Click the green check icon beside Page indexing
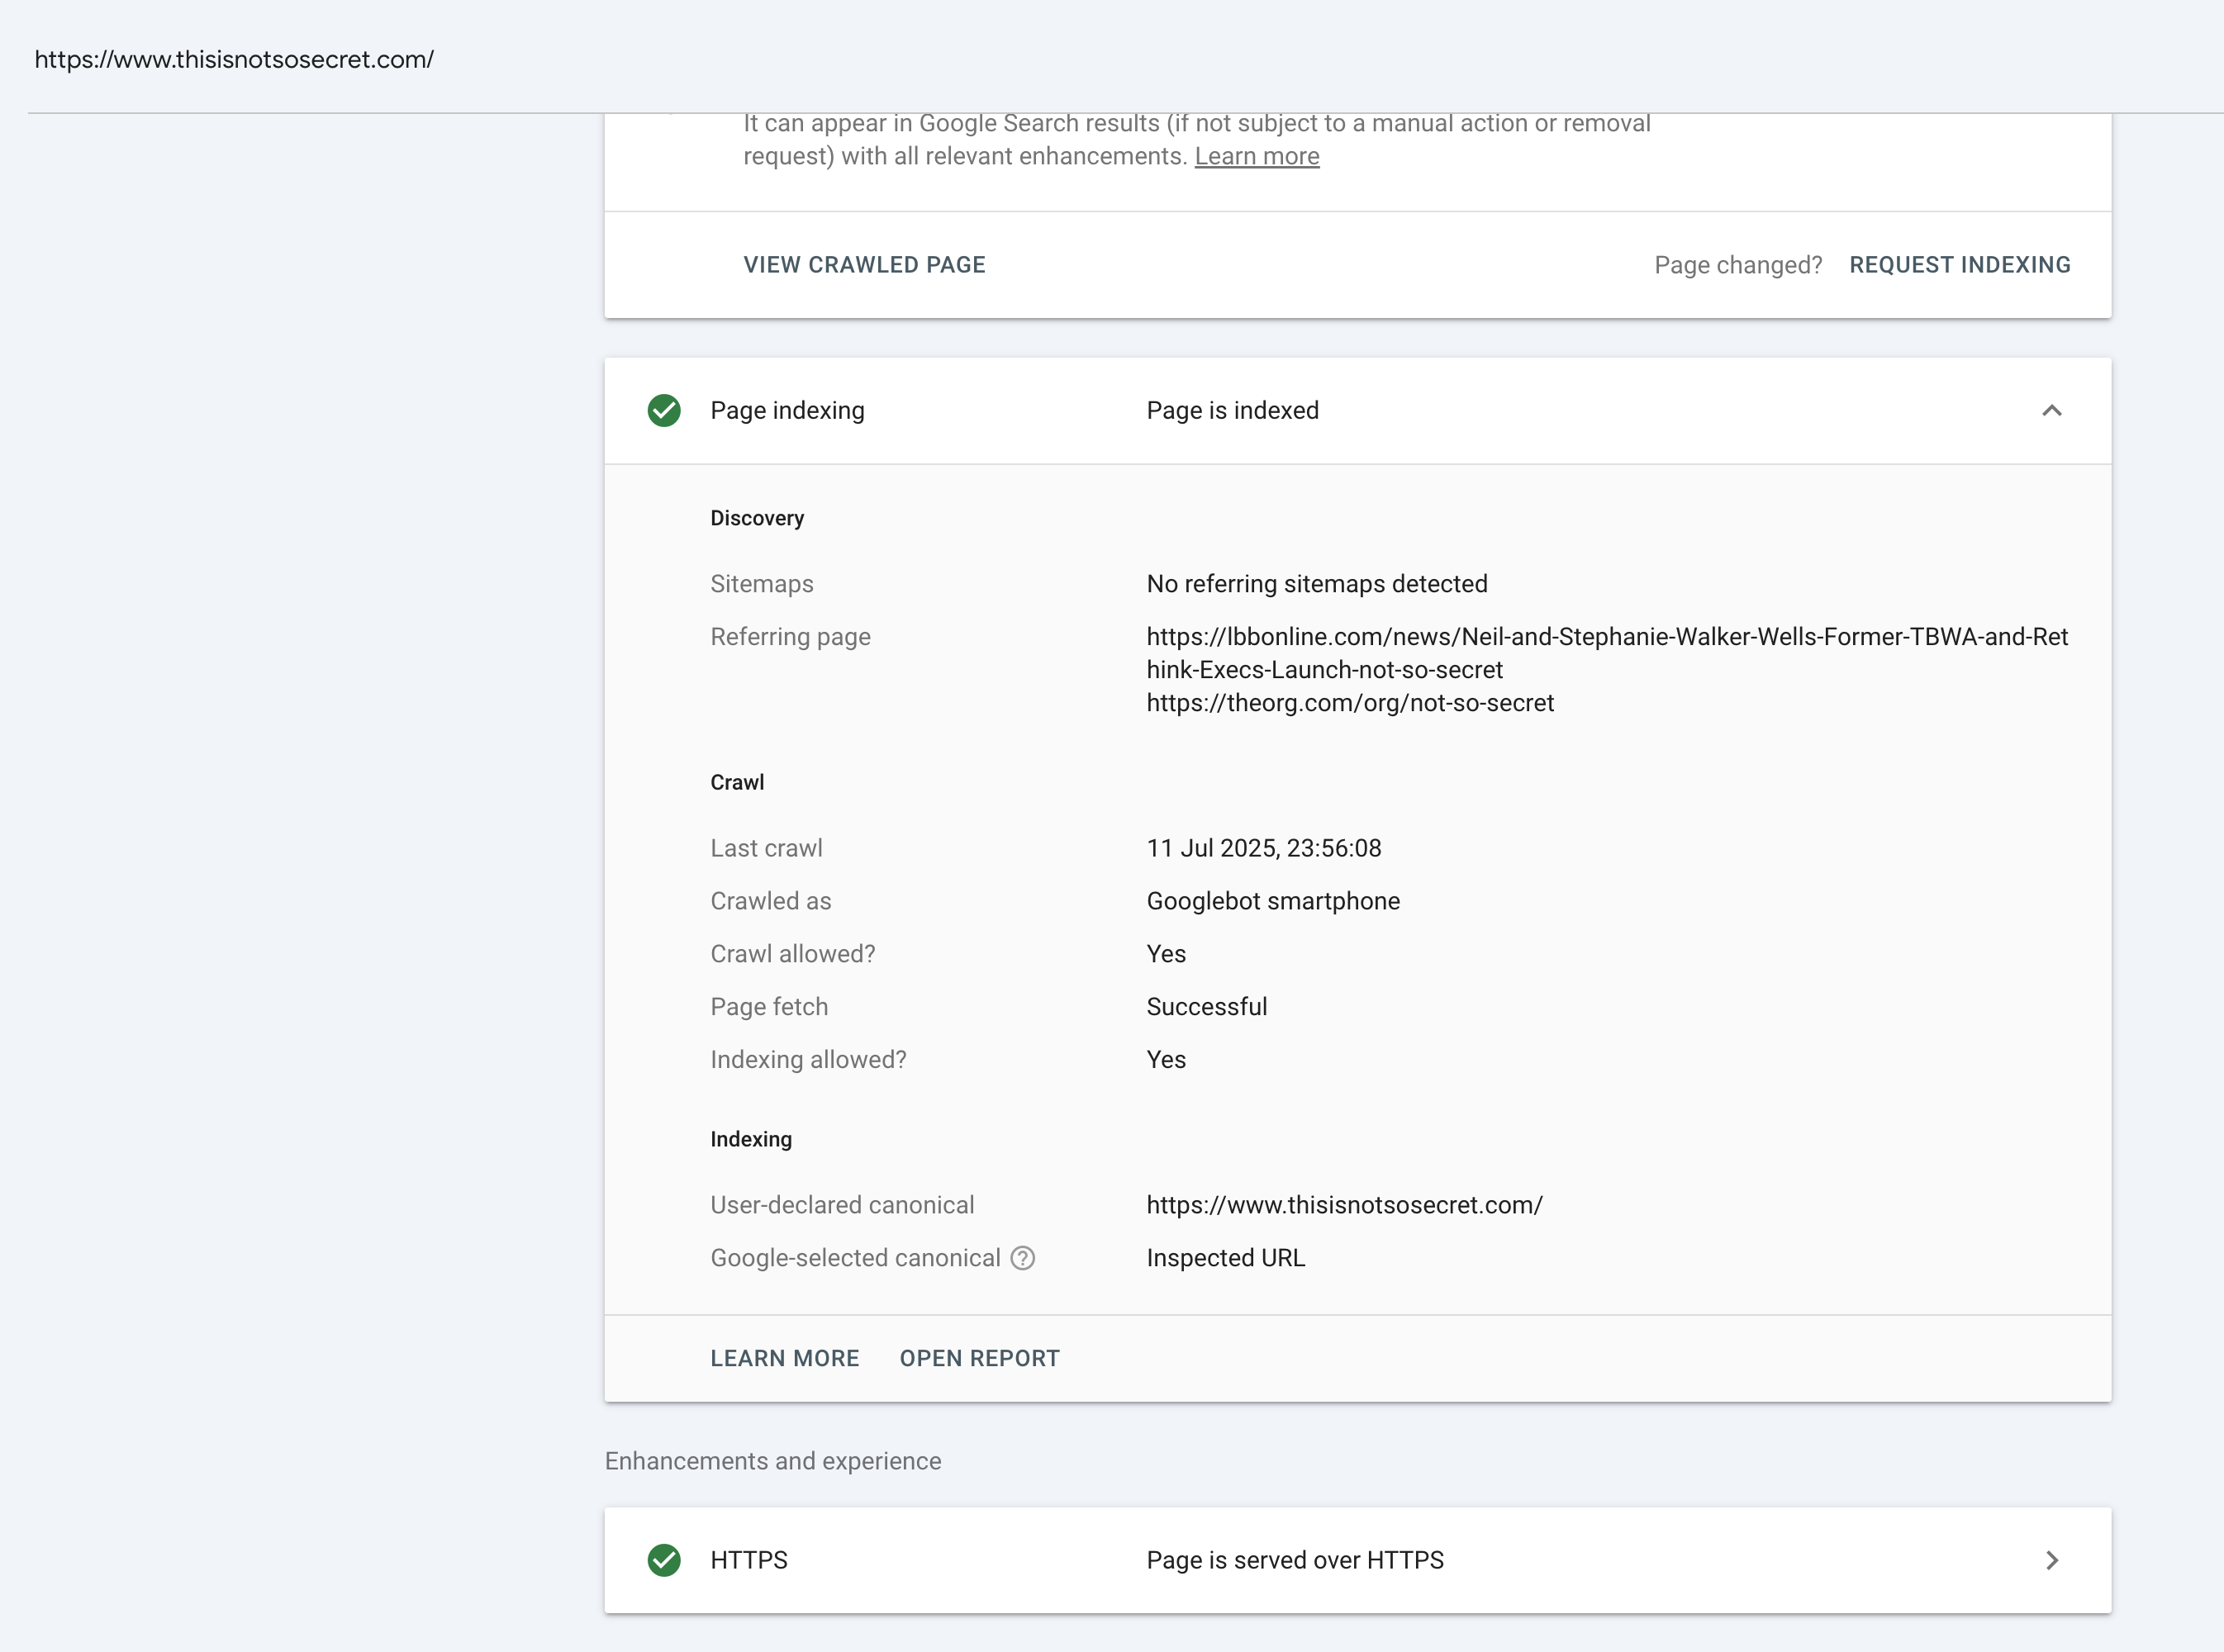The width and height of the screenshot is (2224, 1652). [x=664, y=411]
